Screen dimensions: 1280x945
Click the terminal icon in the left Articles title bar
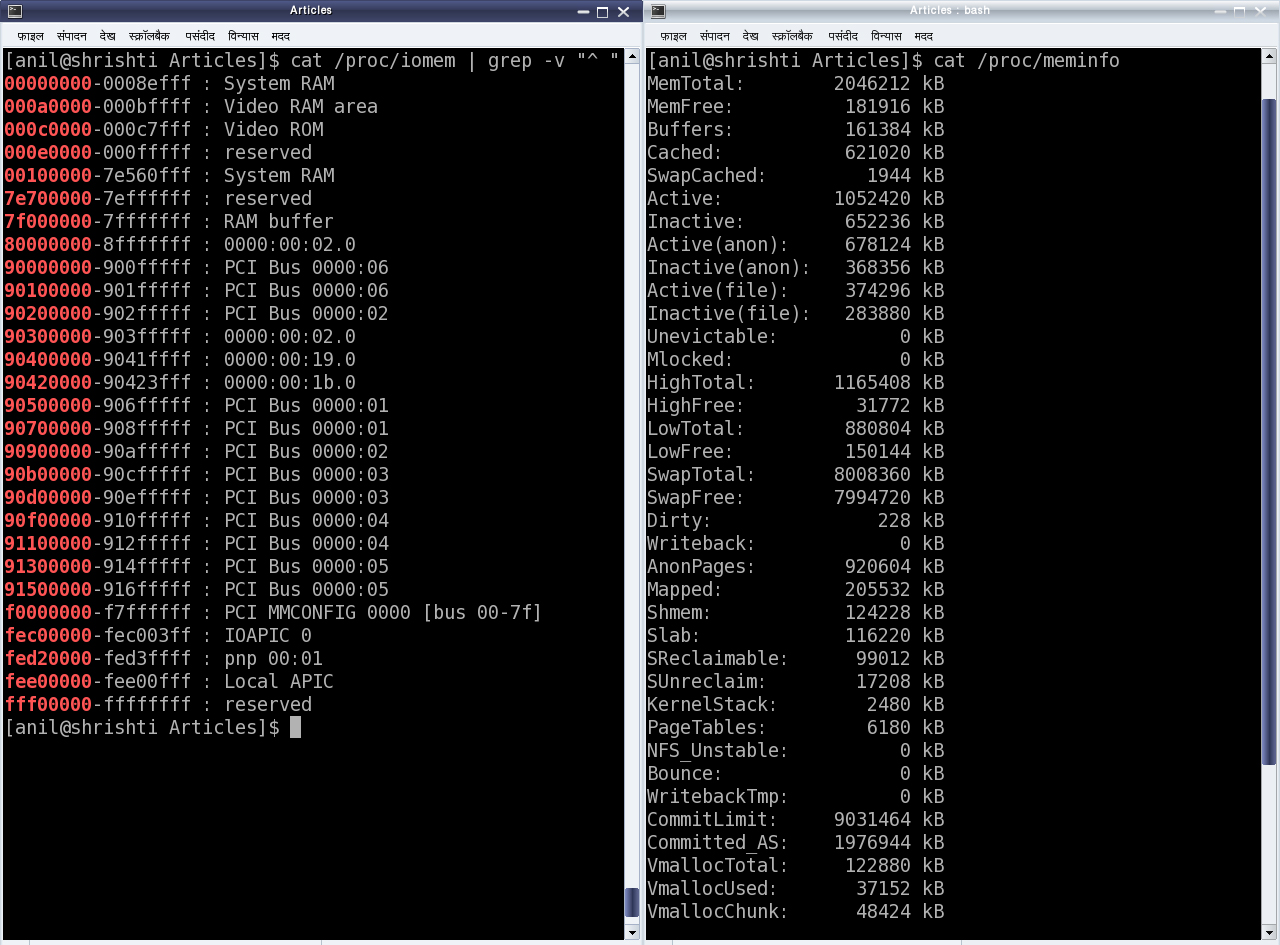13,11
